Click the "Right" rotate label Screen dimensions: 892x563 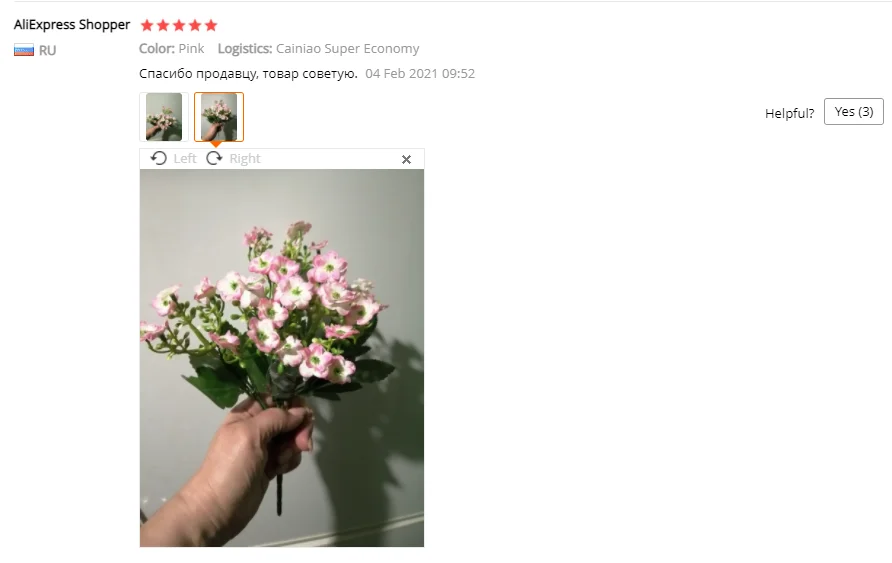245,159
